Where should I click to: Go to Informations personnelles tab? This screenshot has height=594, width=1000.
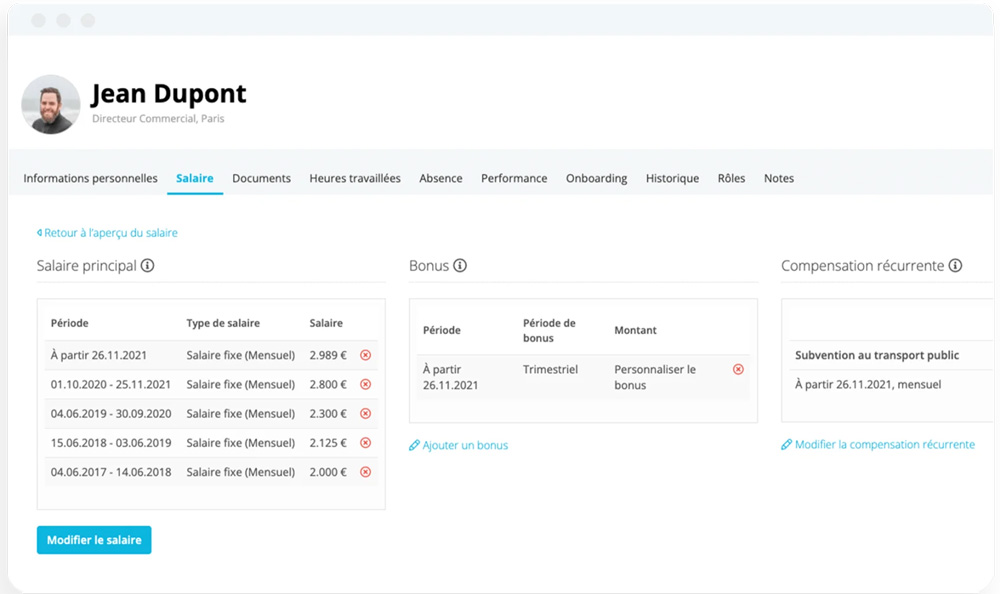[x=90, y=178]
